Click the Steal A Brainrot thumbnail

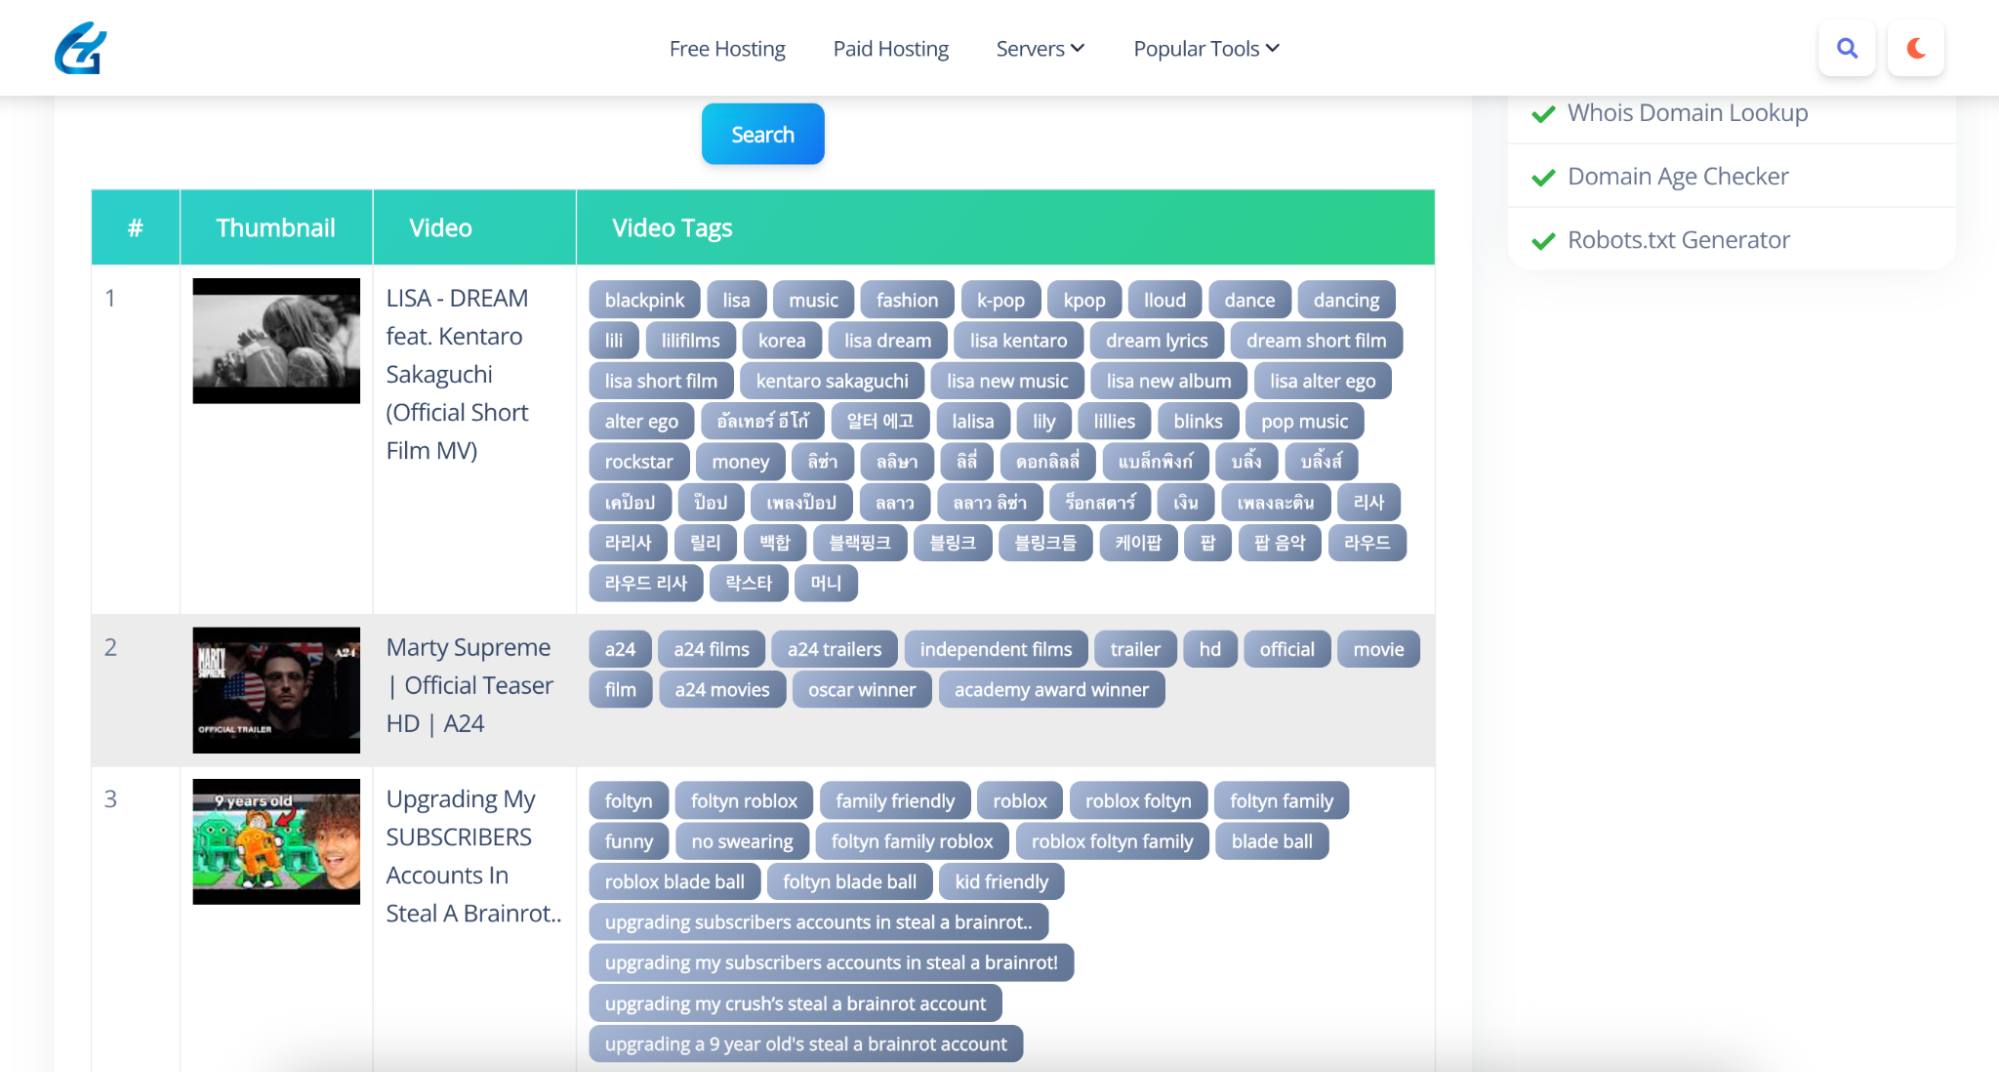[x=276, y=842]
